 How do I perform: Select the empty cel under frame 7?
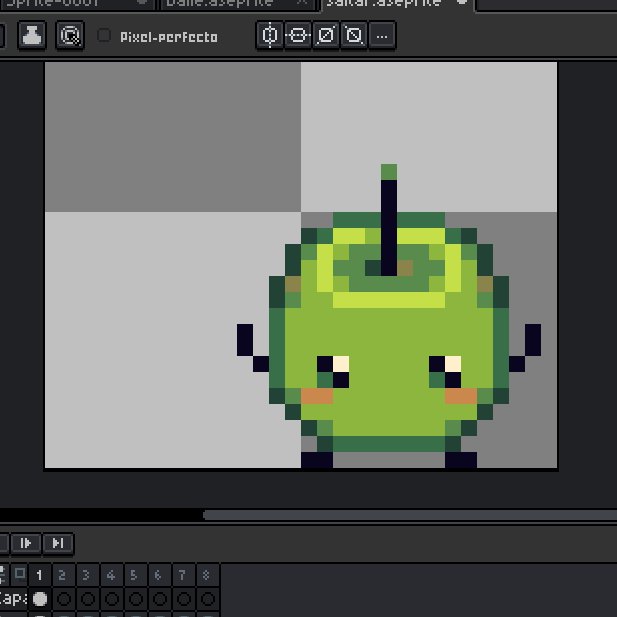point(184,599)
